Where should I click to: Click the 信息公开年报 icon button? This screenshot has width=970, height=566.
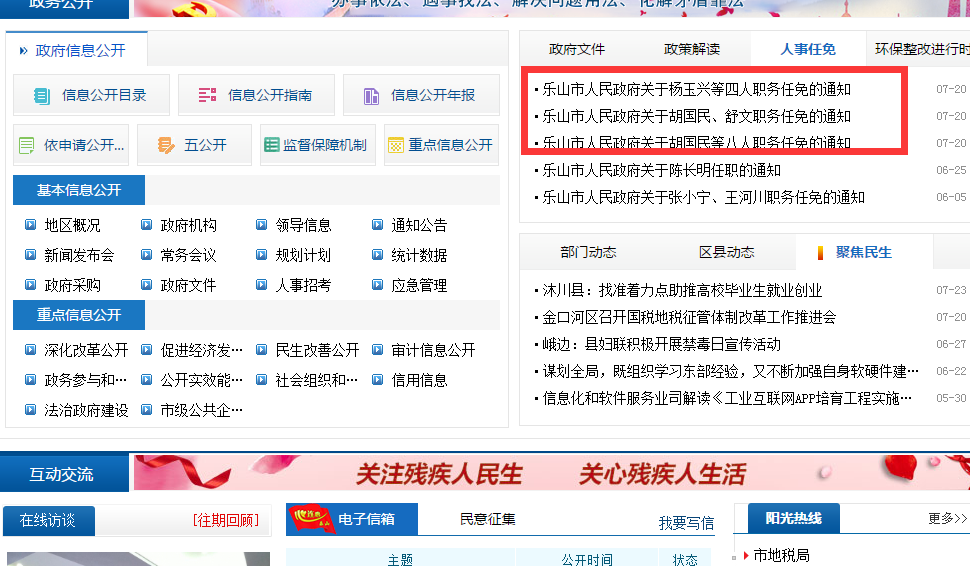[421, 96]
